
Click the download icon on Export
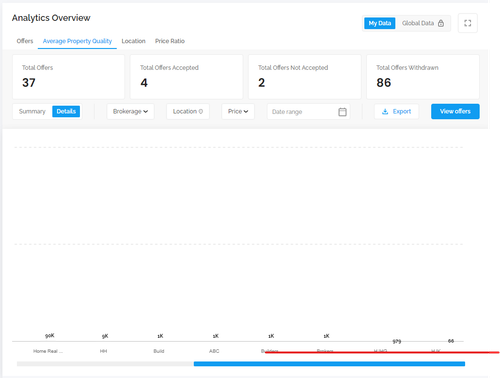pyautogui.click(x=385, y=111)
